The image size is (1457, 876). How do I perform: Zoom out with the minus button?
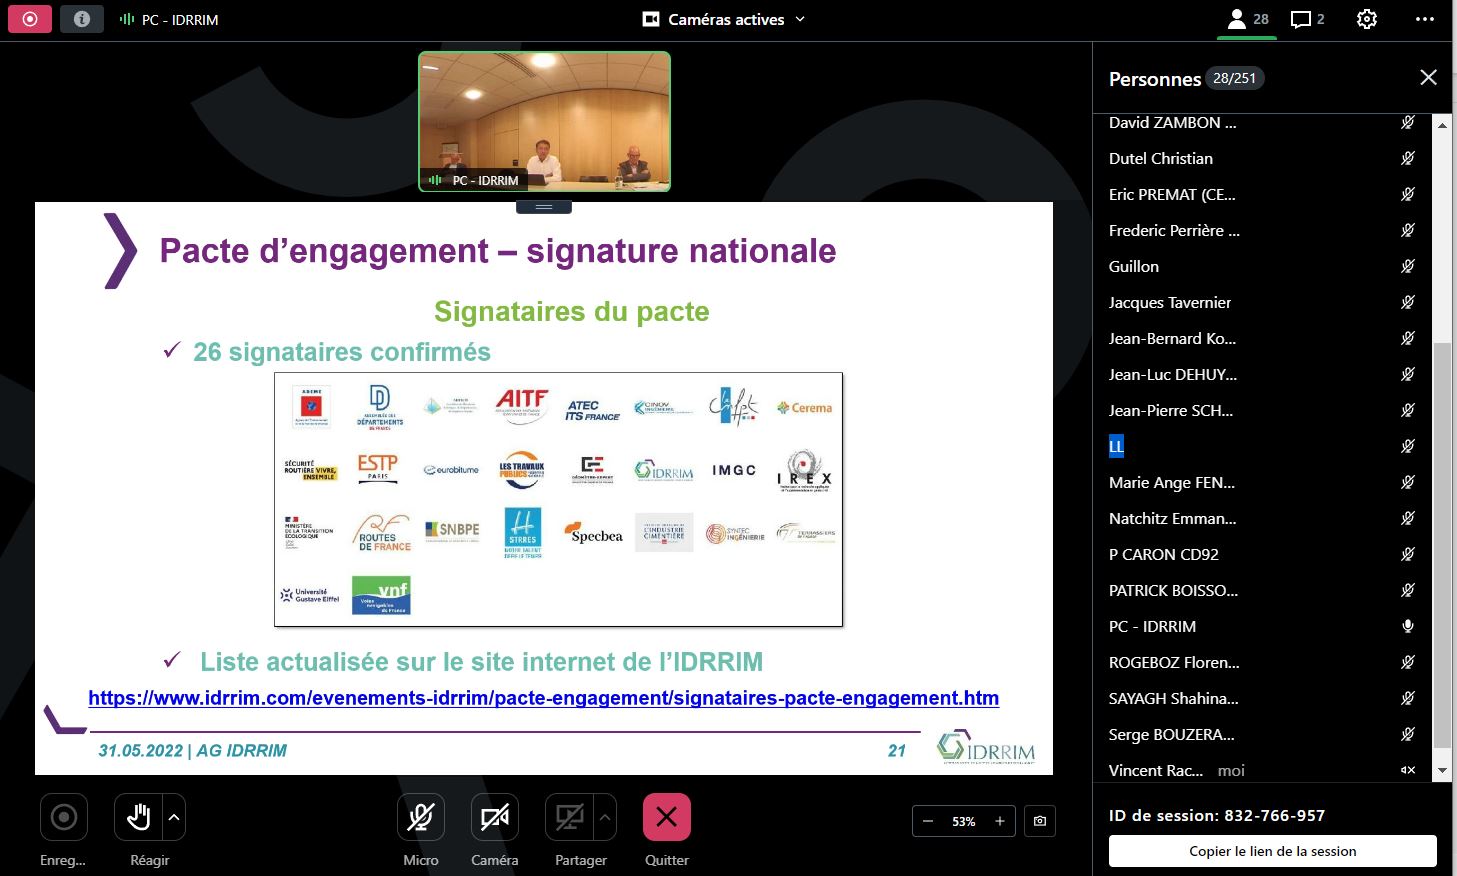pos(928,821)
